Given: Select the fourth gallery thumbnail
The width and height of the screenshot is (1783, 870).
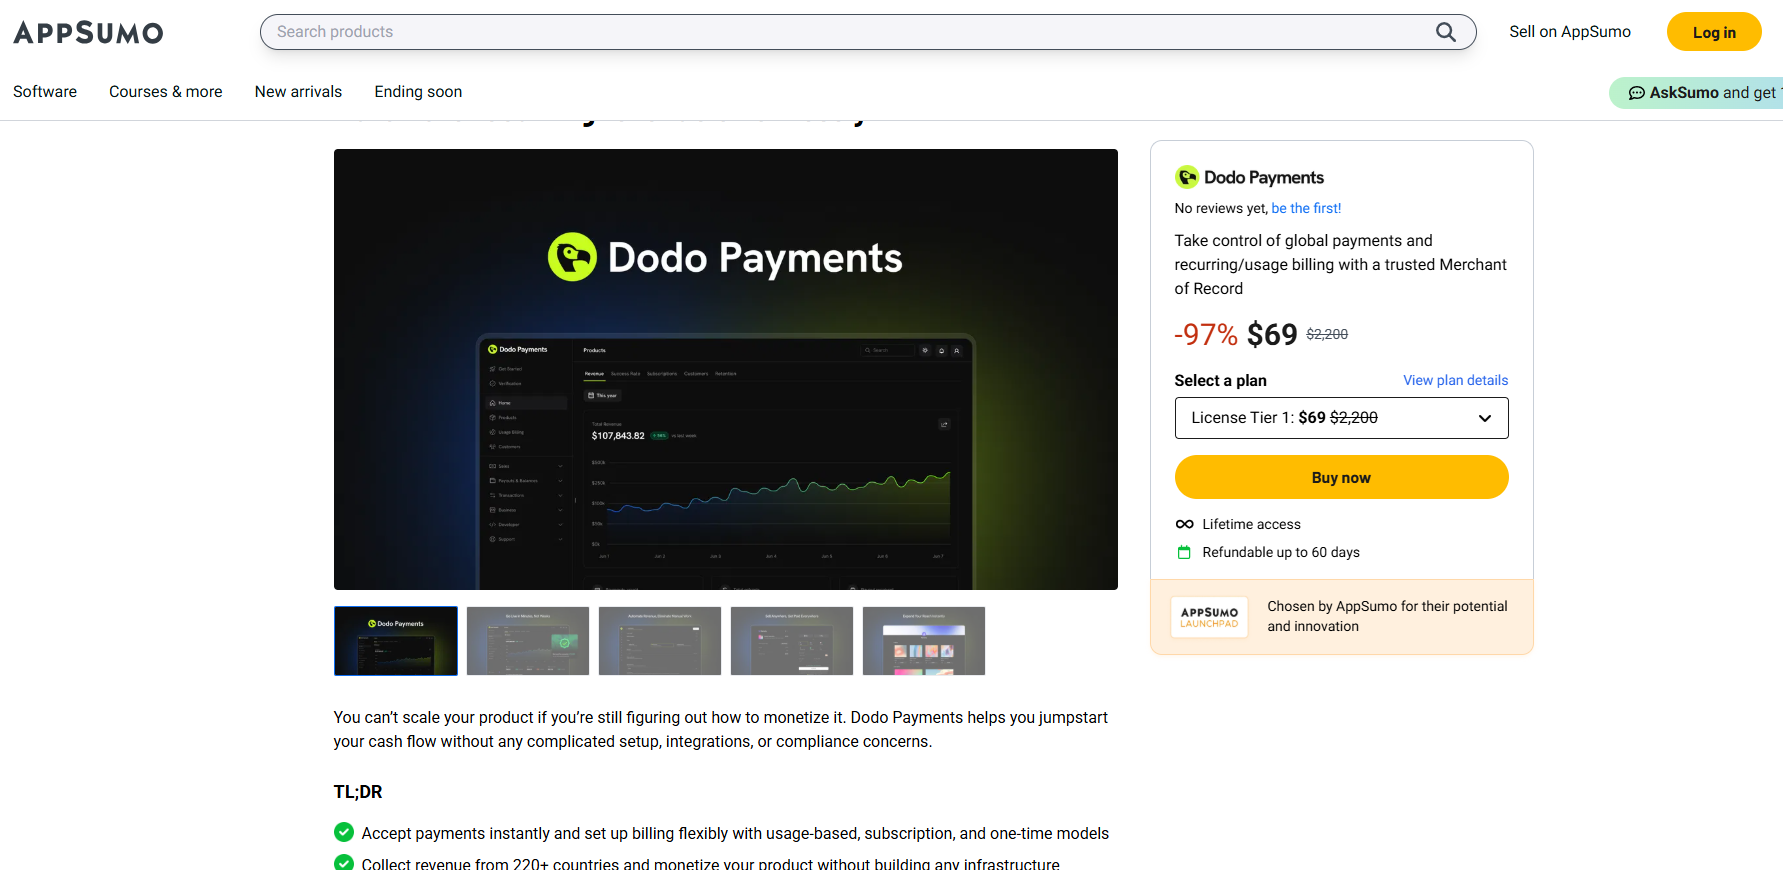Looking at the screenshot, I should point(792,641).
